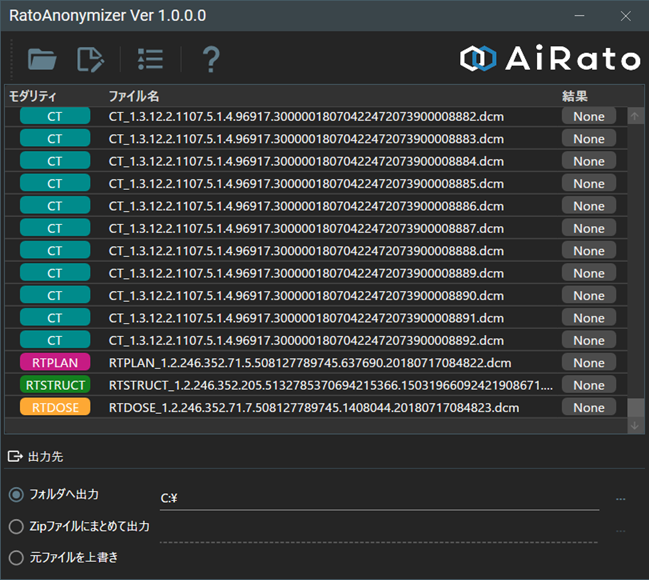Viewport: 649px width, 580px height.
Task: Click CT badge of file 08892
Action: [55, 340]
